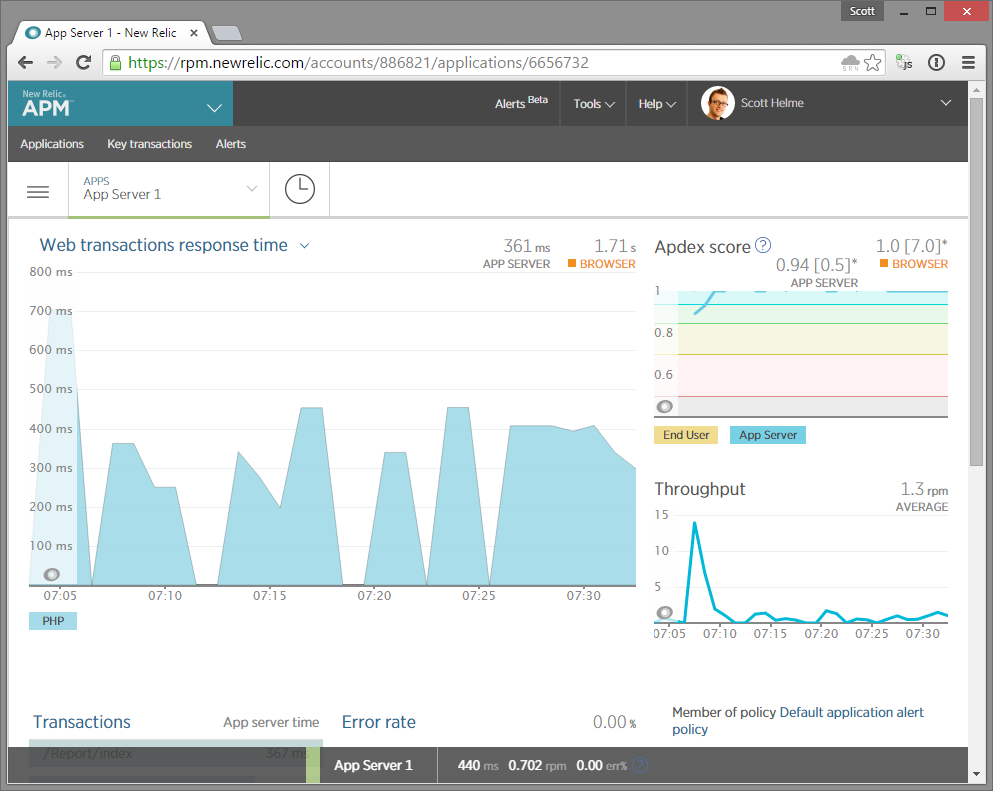Click the Scott Helme profile avatar
993x791 pixels.
(x=718, y=103)
